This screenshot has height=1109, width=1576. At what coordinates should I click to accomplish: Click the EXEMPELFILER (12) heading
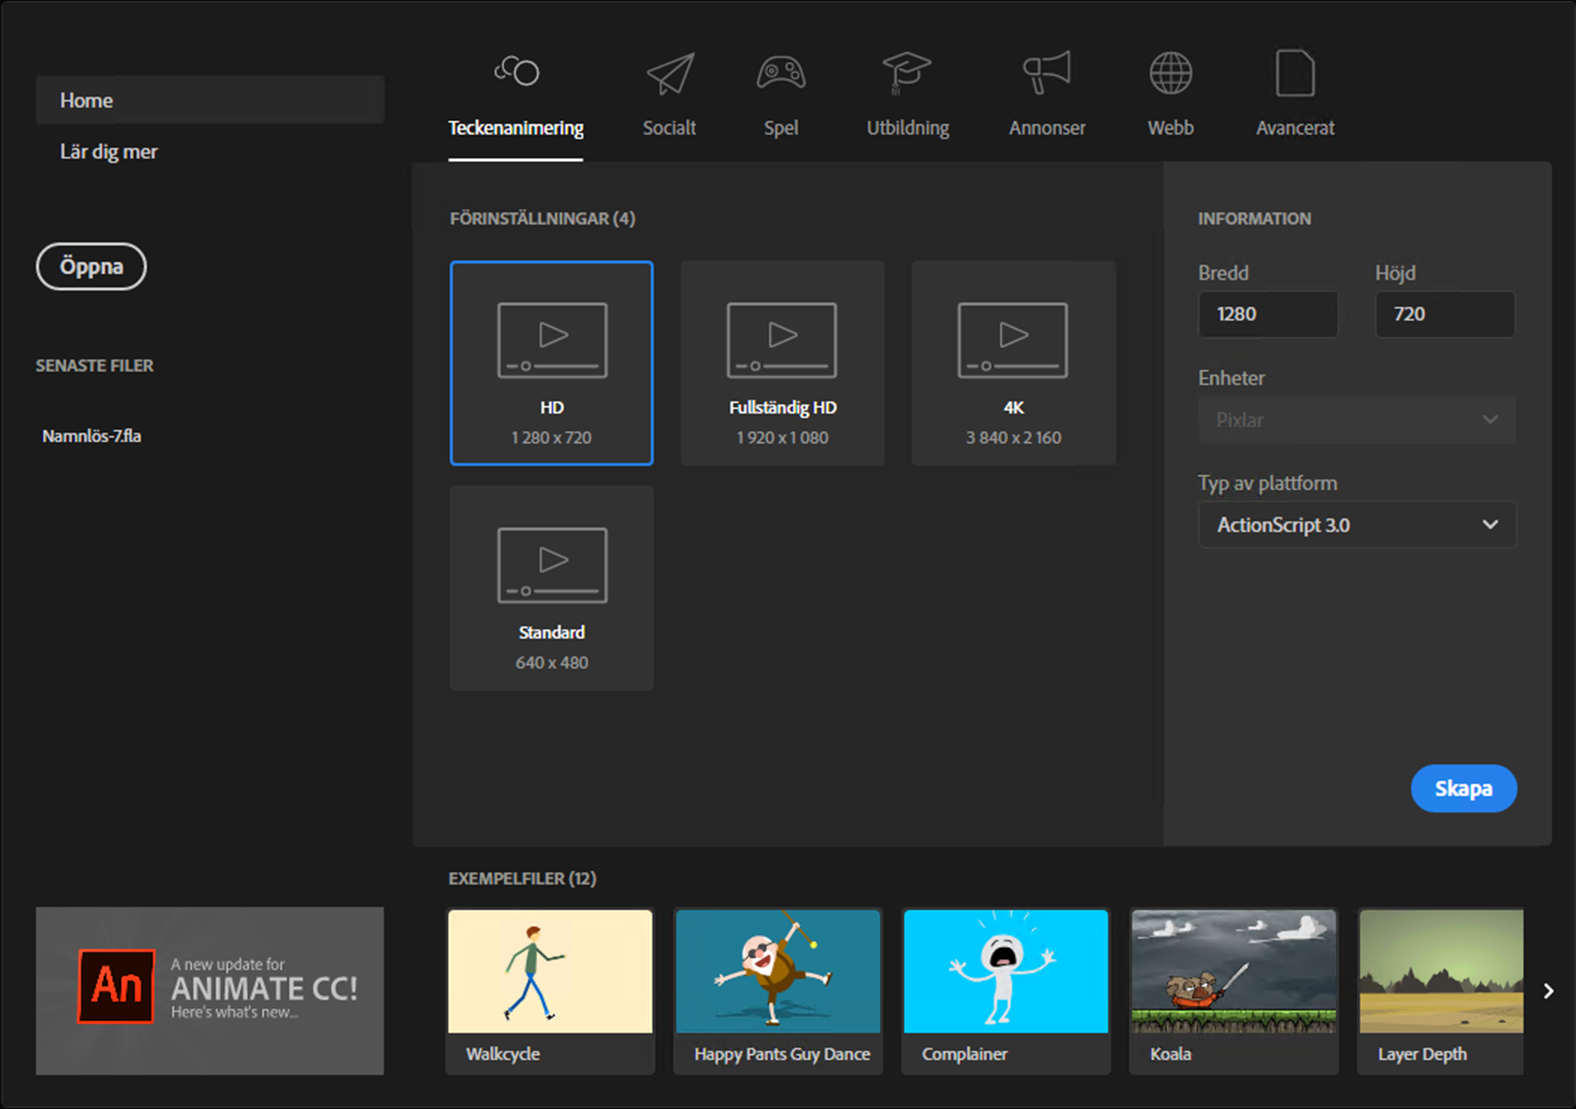tap(522, 878)
